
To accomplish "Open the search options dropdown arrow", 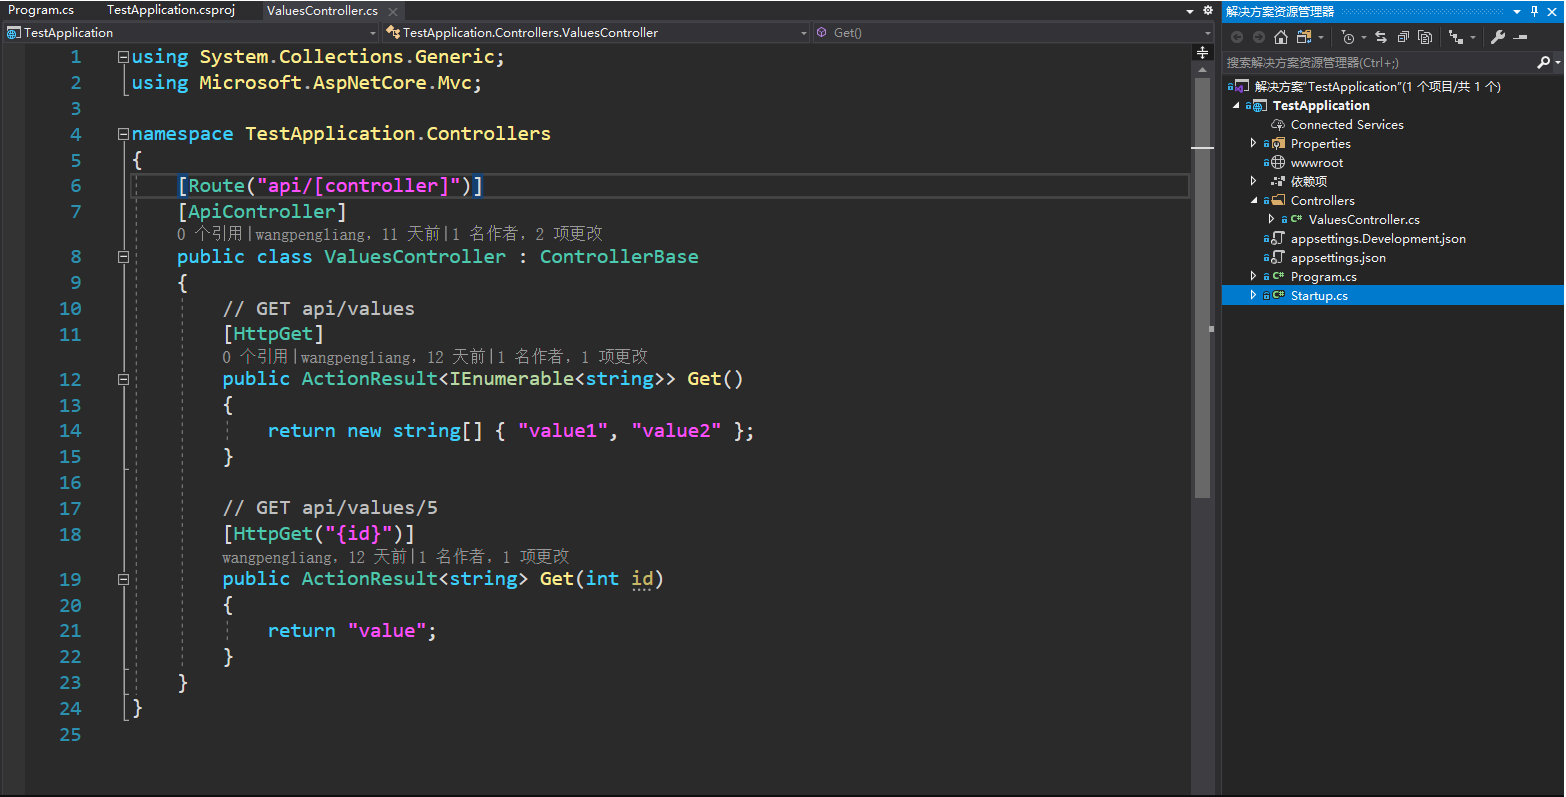I will click(1557, 62).
